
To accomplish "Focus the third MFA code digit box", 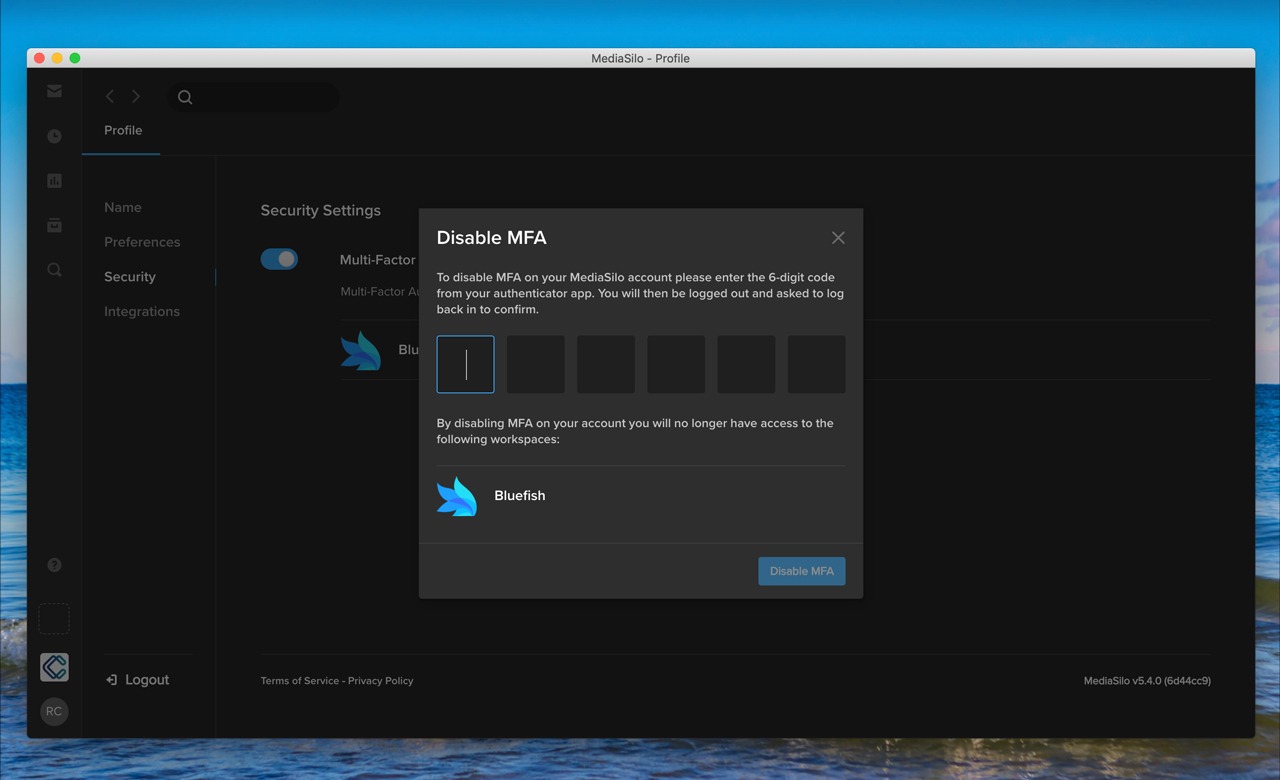I will click(606, 364).
